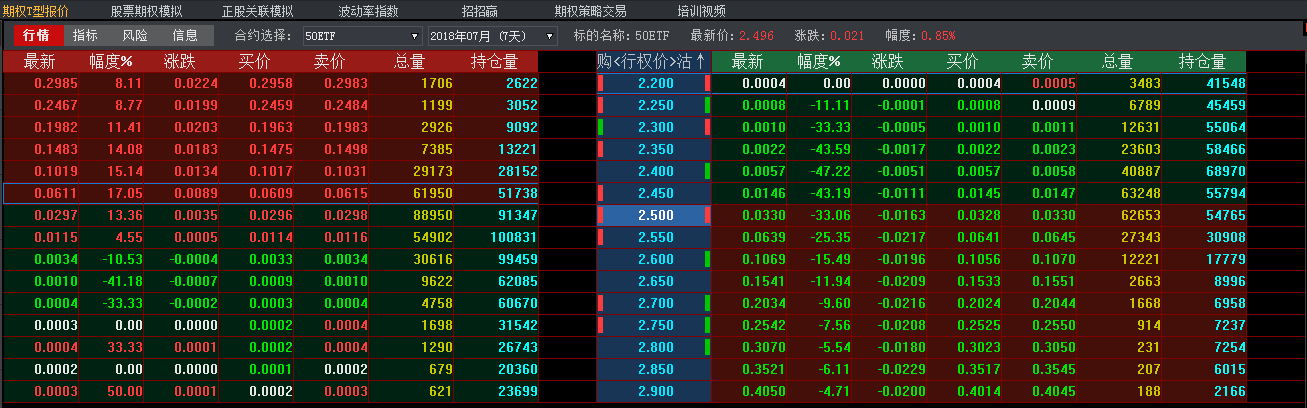The image size is (1307, 408).
Task: Click the put-side 幅度% column header
Action: pos(819,61)
